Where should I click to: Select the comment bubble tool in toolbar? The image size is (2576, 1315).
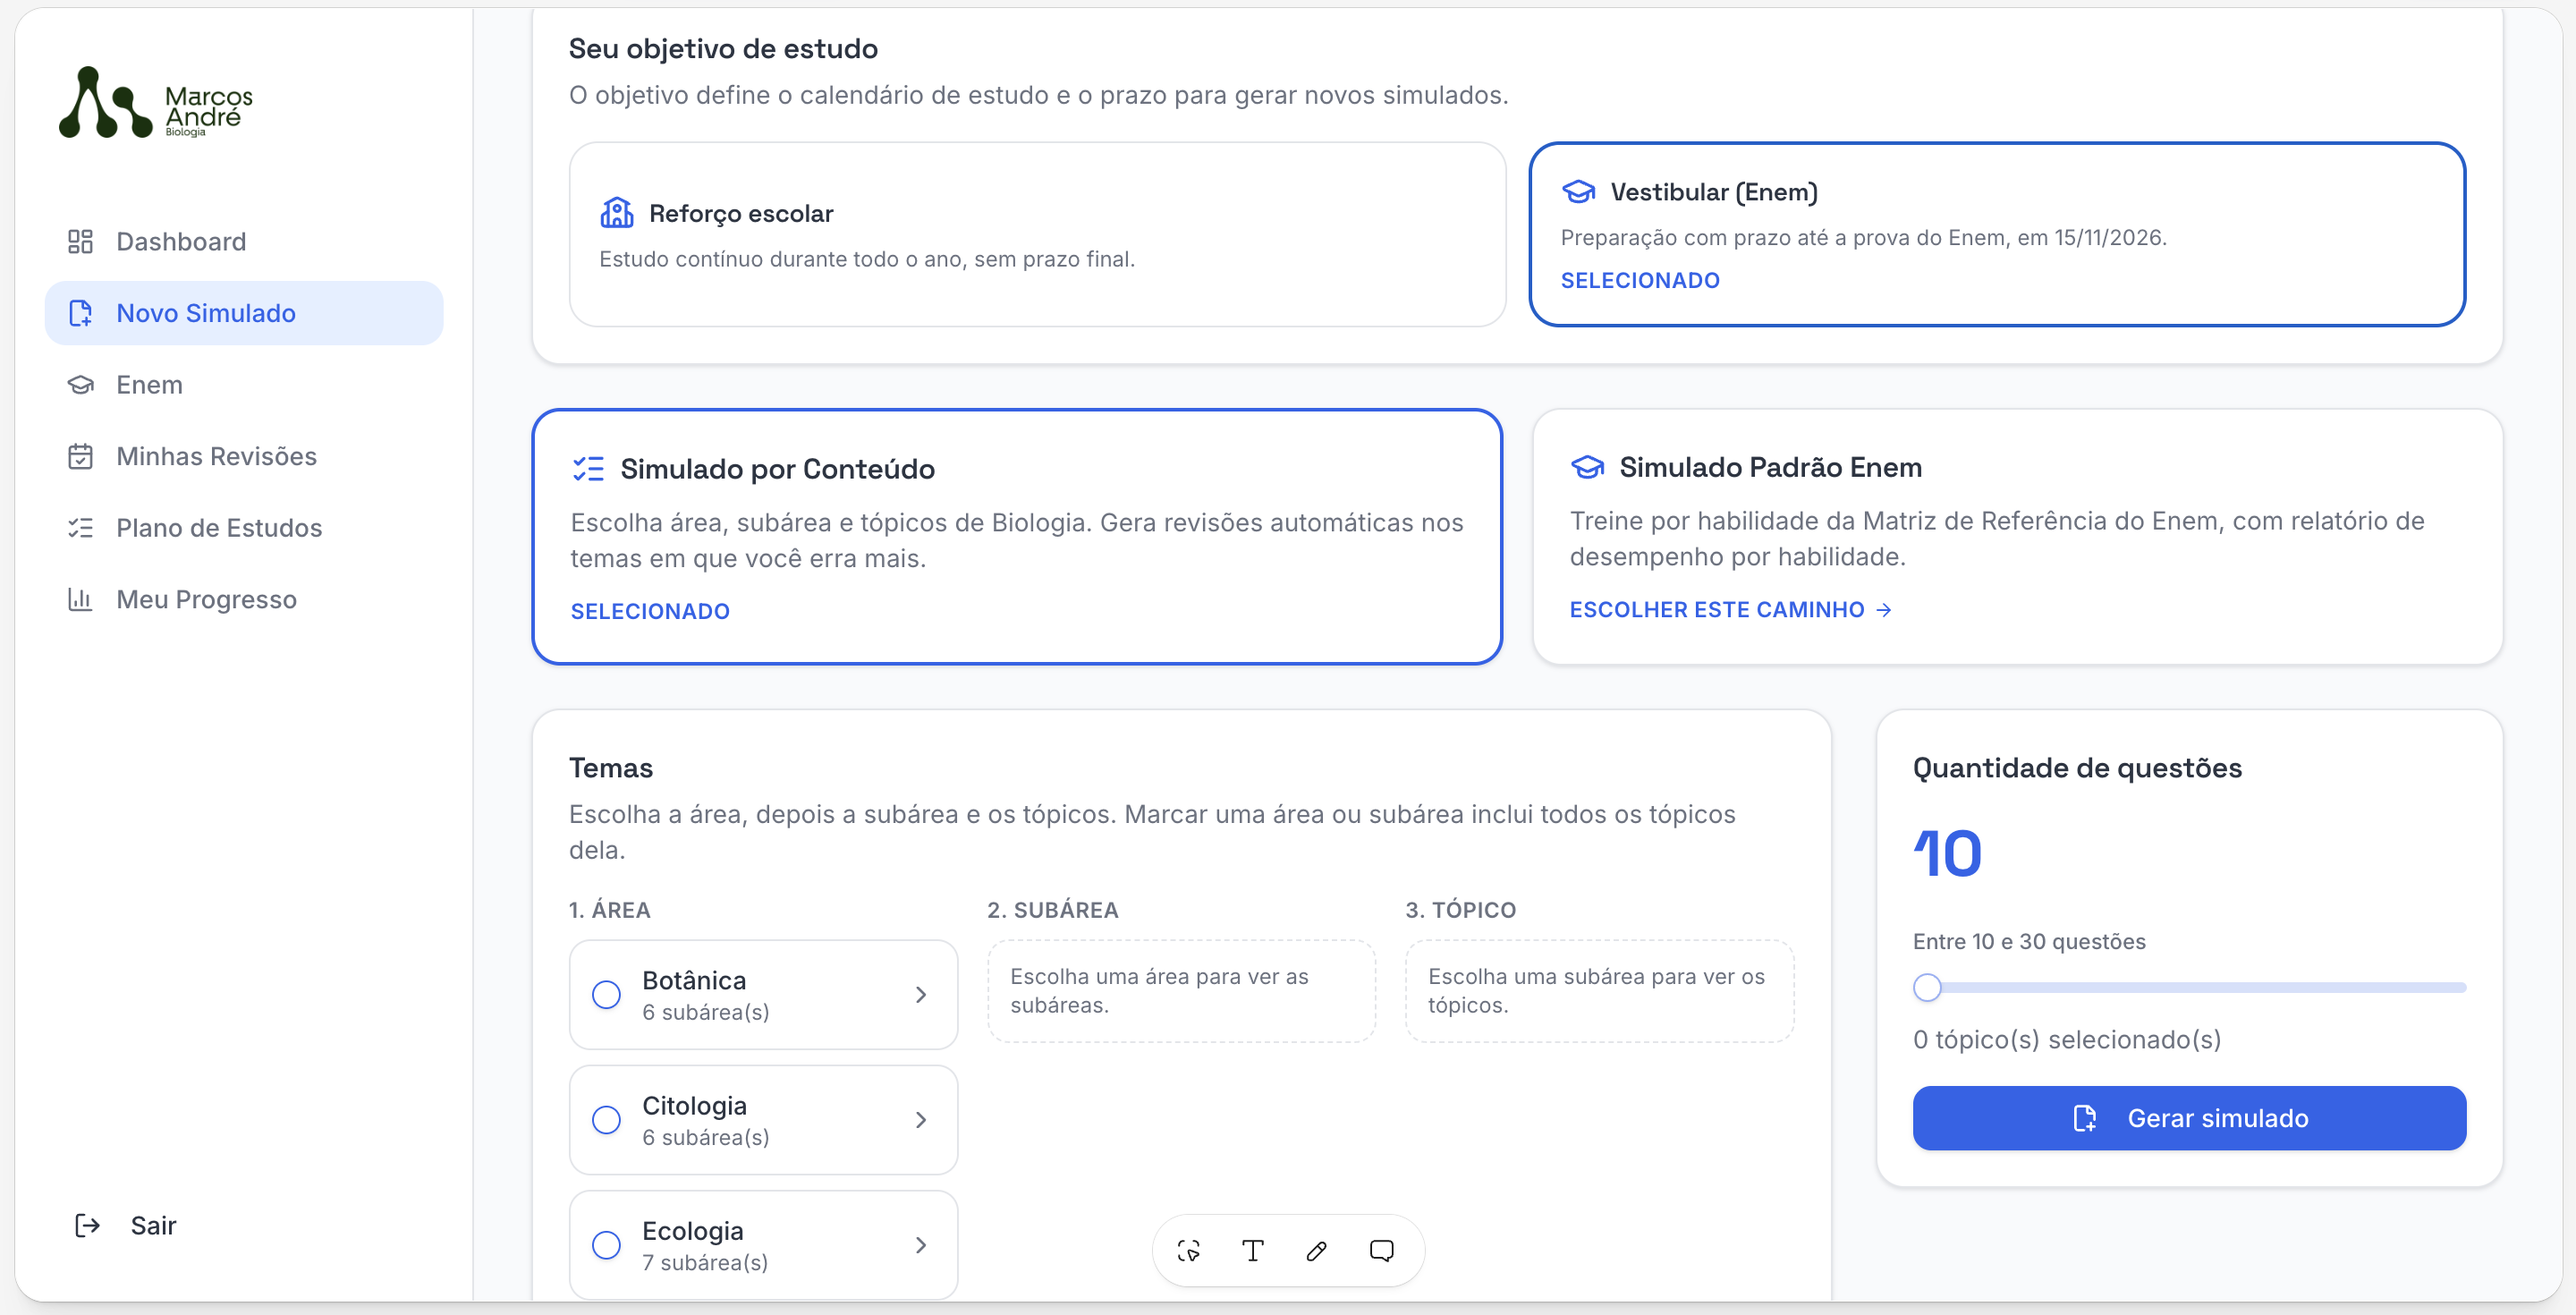tap(1381, 1250)
